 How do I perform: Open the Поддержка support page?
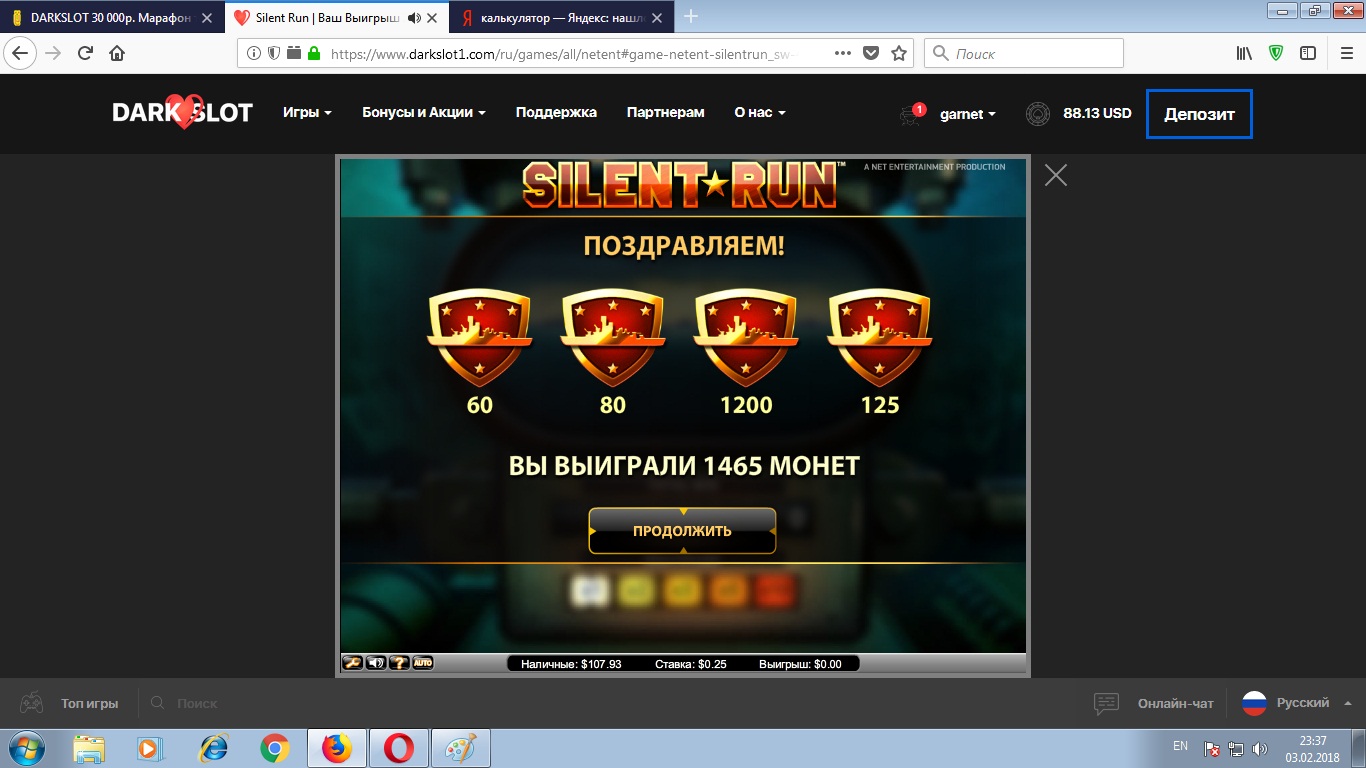[x=556, y=113]
